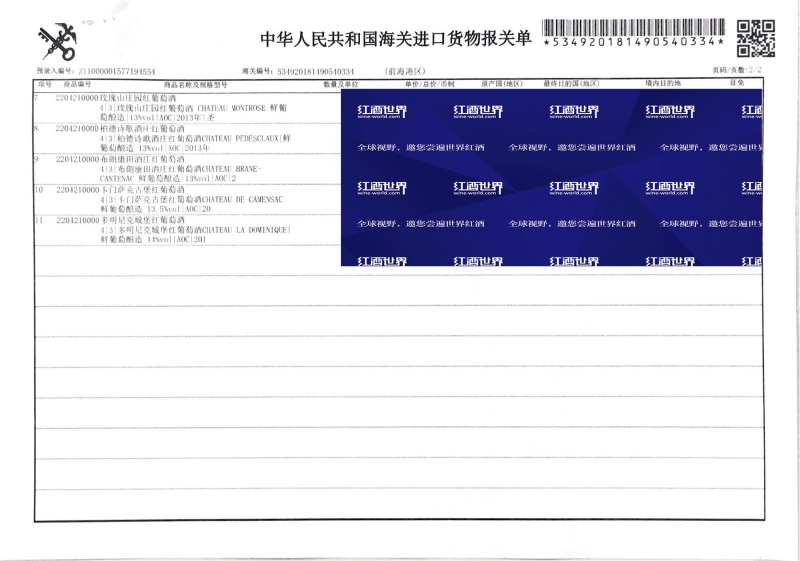Click the 原产国(地区) column header
Screen dimensions: 800x561
pos(502,84)
